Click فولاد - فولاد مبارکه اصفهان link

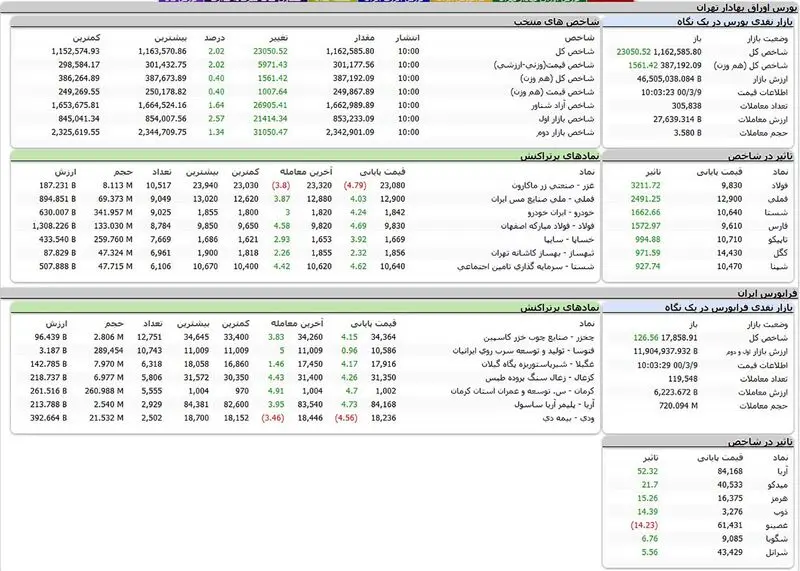pos(547,226)
